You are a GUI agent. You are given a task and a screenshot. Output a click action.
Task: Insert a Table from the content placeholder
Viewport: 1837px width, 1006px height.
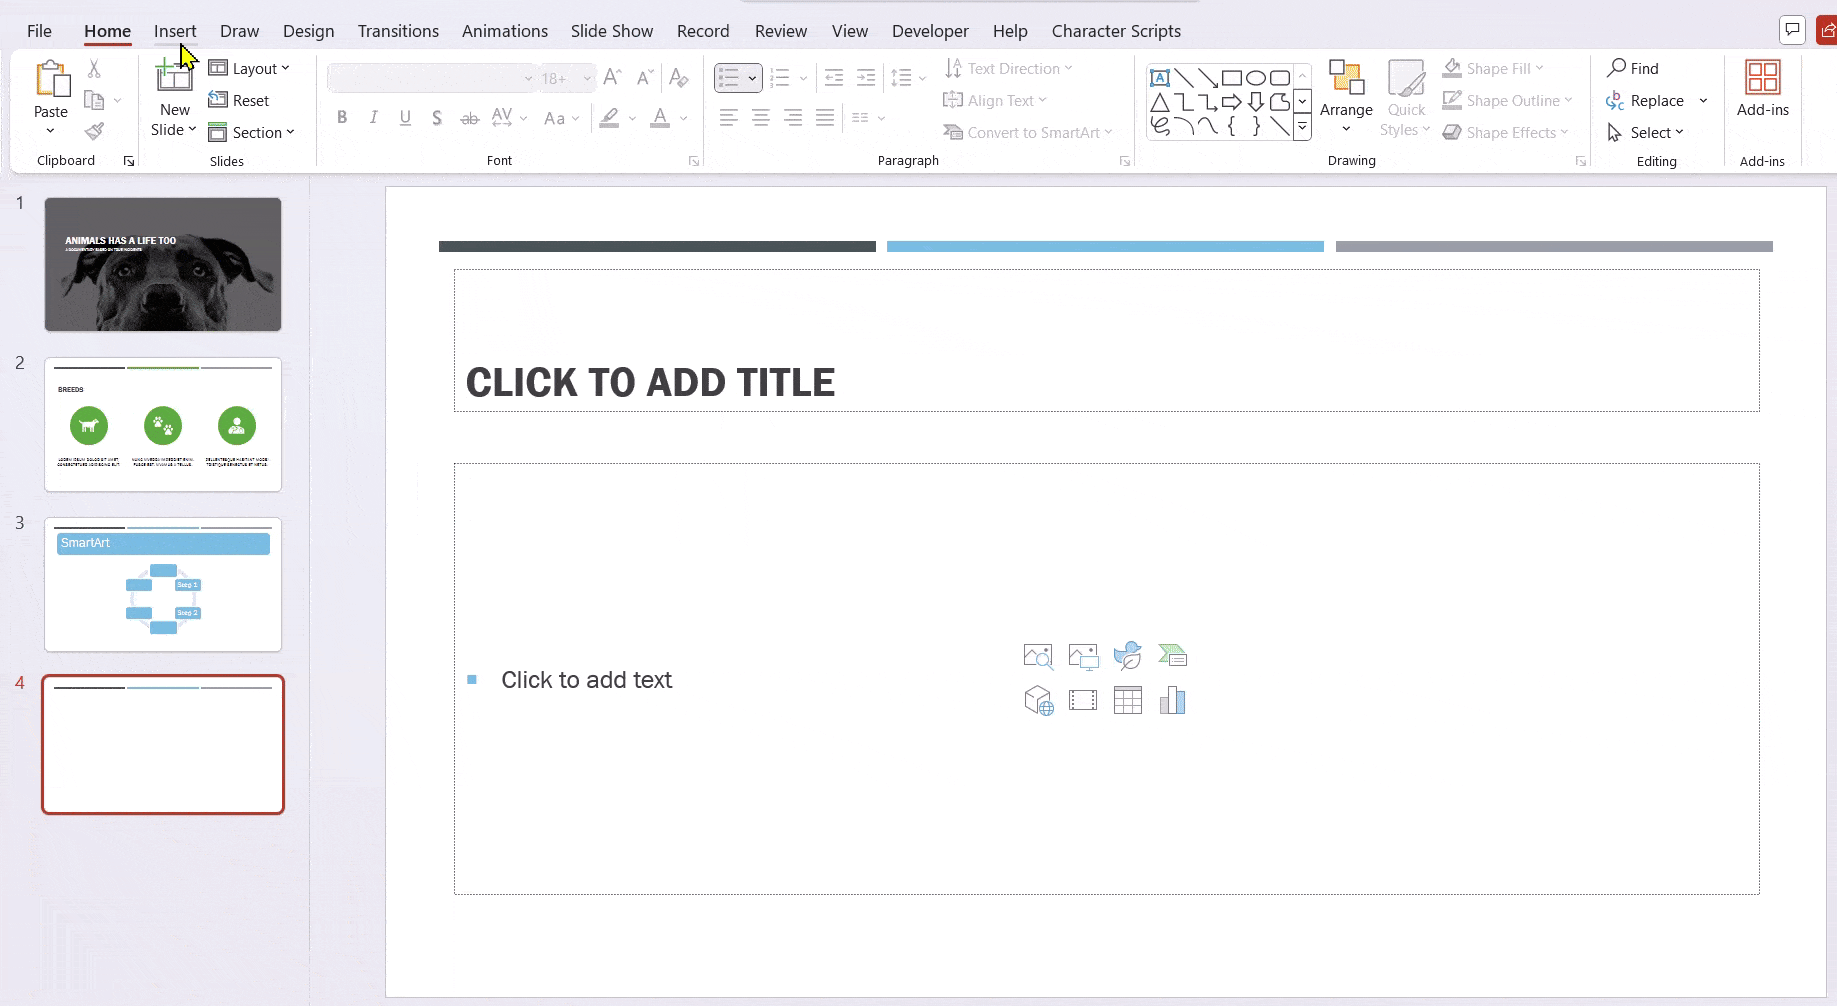click(1128, 700)
